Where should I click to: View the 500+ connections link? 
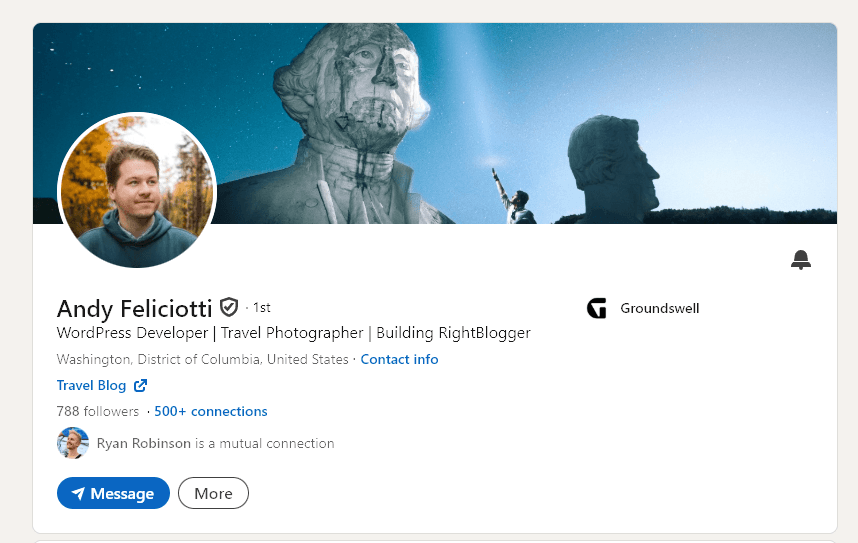[211, 411]
